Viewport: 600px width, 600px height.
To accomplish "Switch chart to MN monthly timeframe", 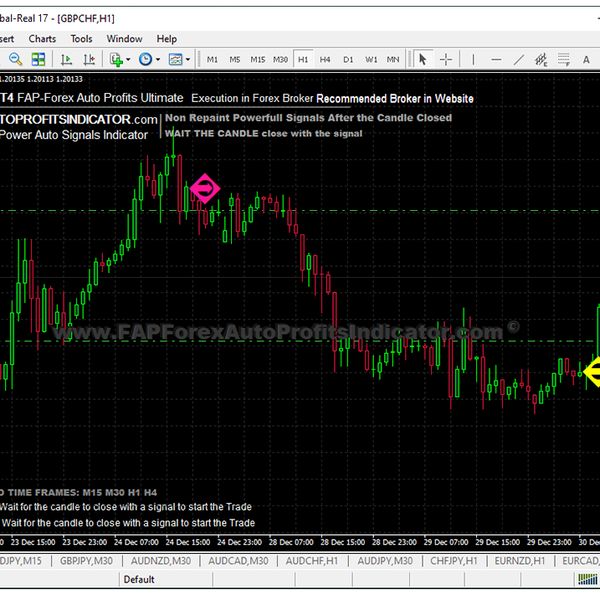I will coord(393,59).
